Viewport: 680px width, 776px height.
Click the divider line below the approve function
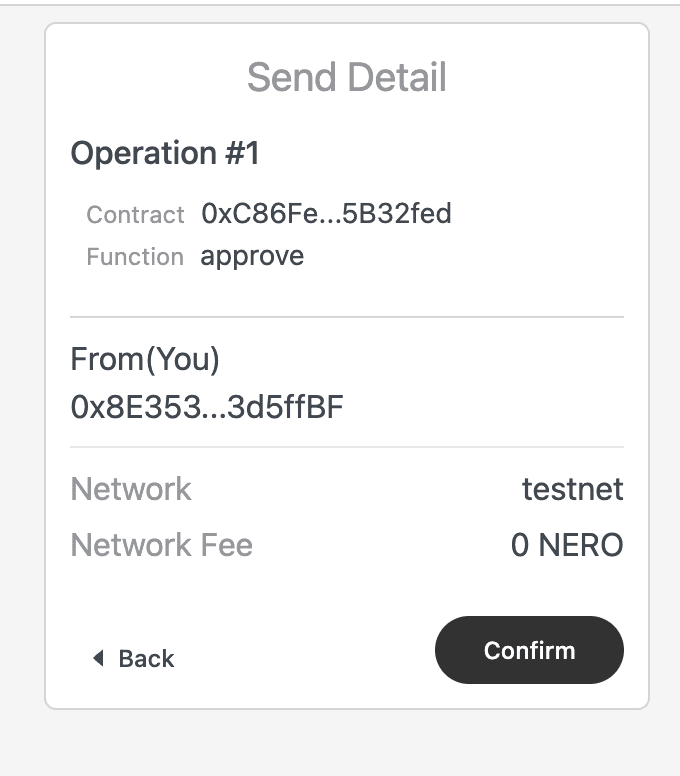pos(346,317)
